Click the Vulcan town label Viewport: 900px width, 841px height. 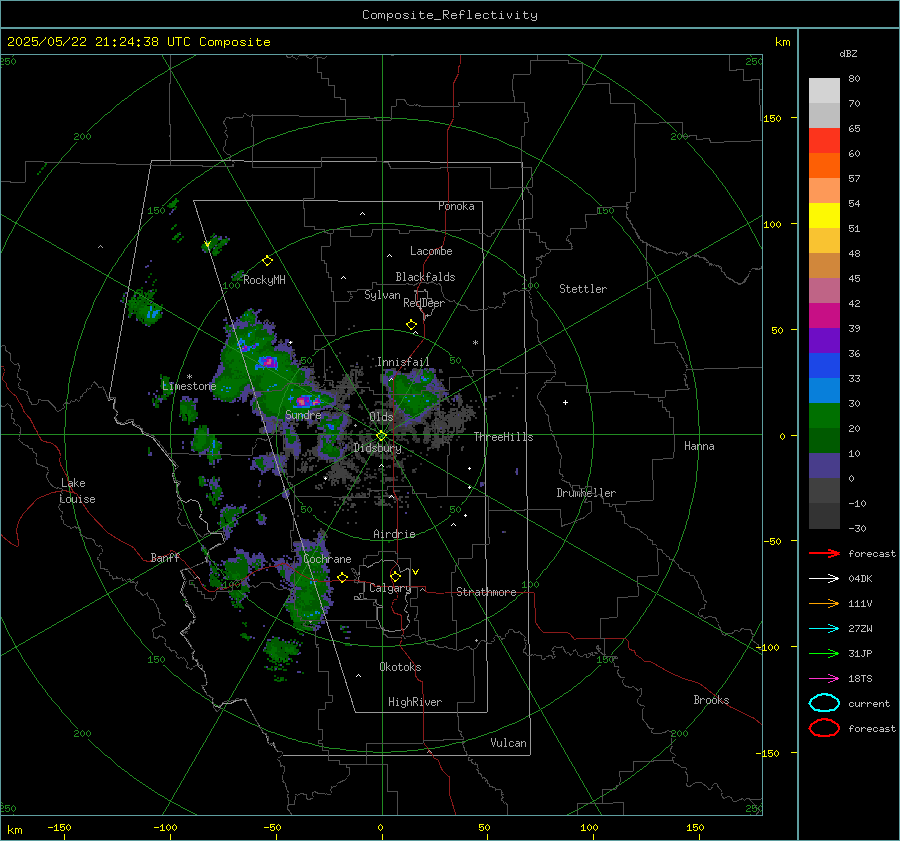[x=508, y=743]
